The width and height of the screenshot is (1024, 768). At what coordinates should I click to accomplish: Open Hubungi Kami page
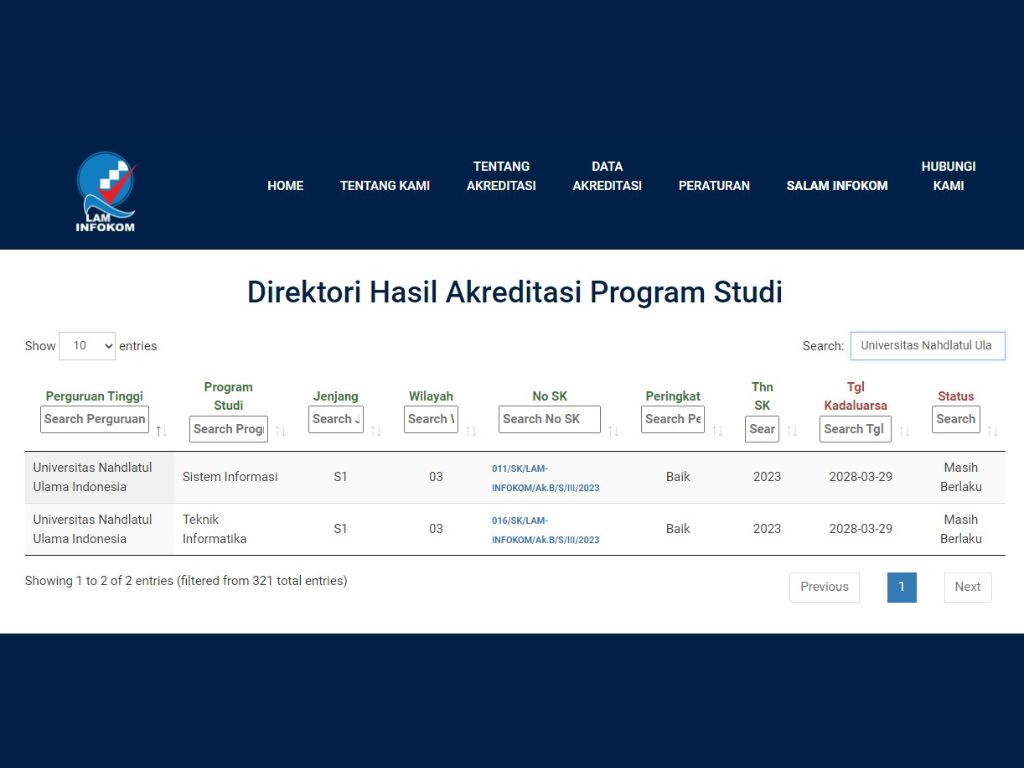(948, 176)
